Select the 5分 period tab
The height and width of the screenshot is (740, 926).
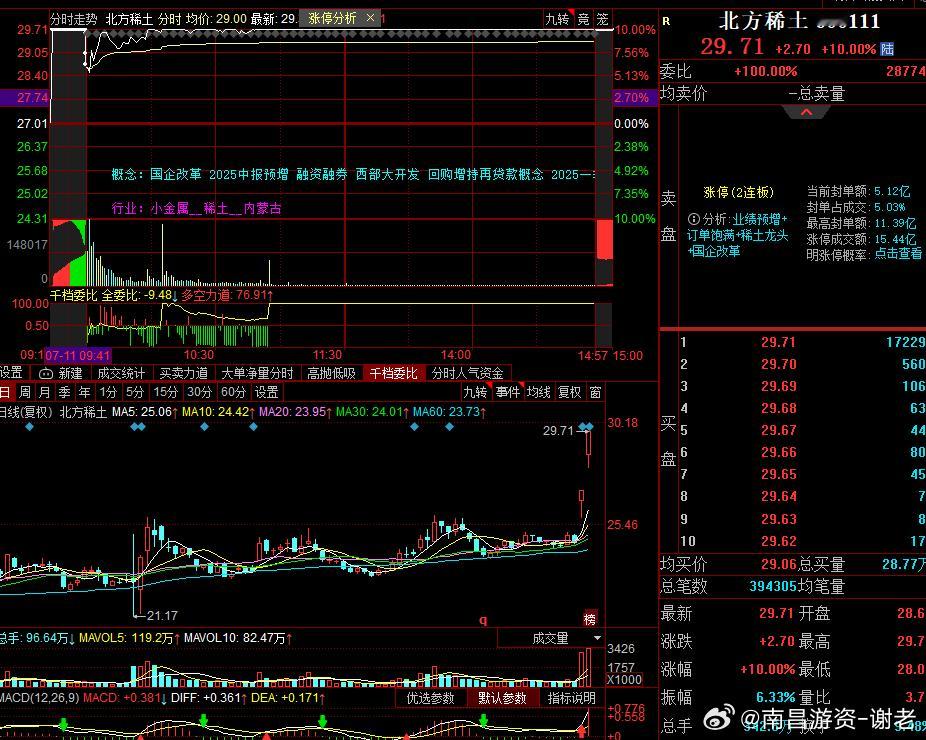135,392
